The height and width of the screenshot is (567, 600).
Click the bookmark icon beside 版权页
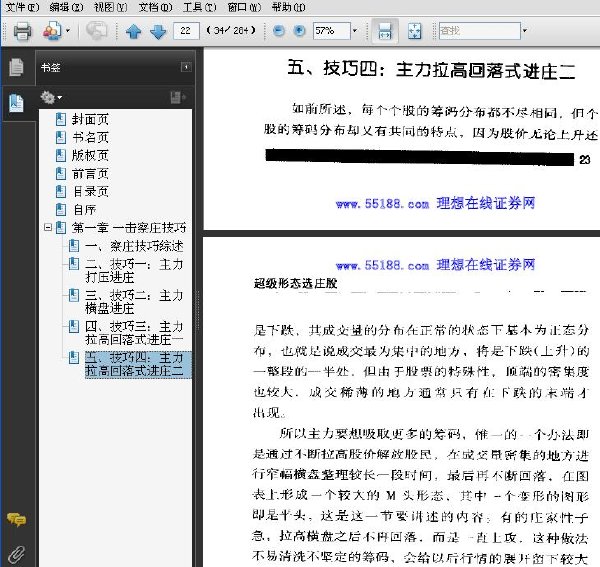(x=61, y=155)
